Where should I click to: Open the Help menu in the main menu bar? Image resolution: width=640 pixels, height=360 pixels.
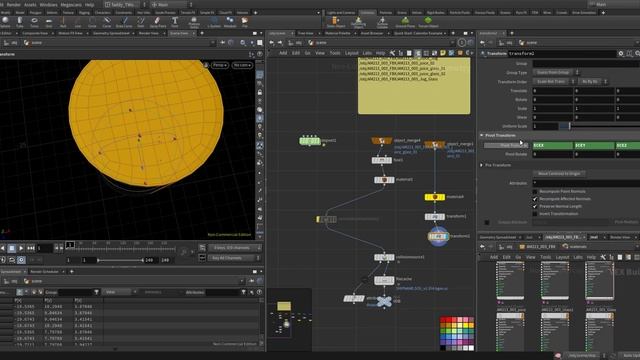click(x=89, y=4)
